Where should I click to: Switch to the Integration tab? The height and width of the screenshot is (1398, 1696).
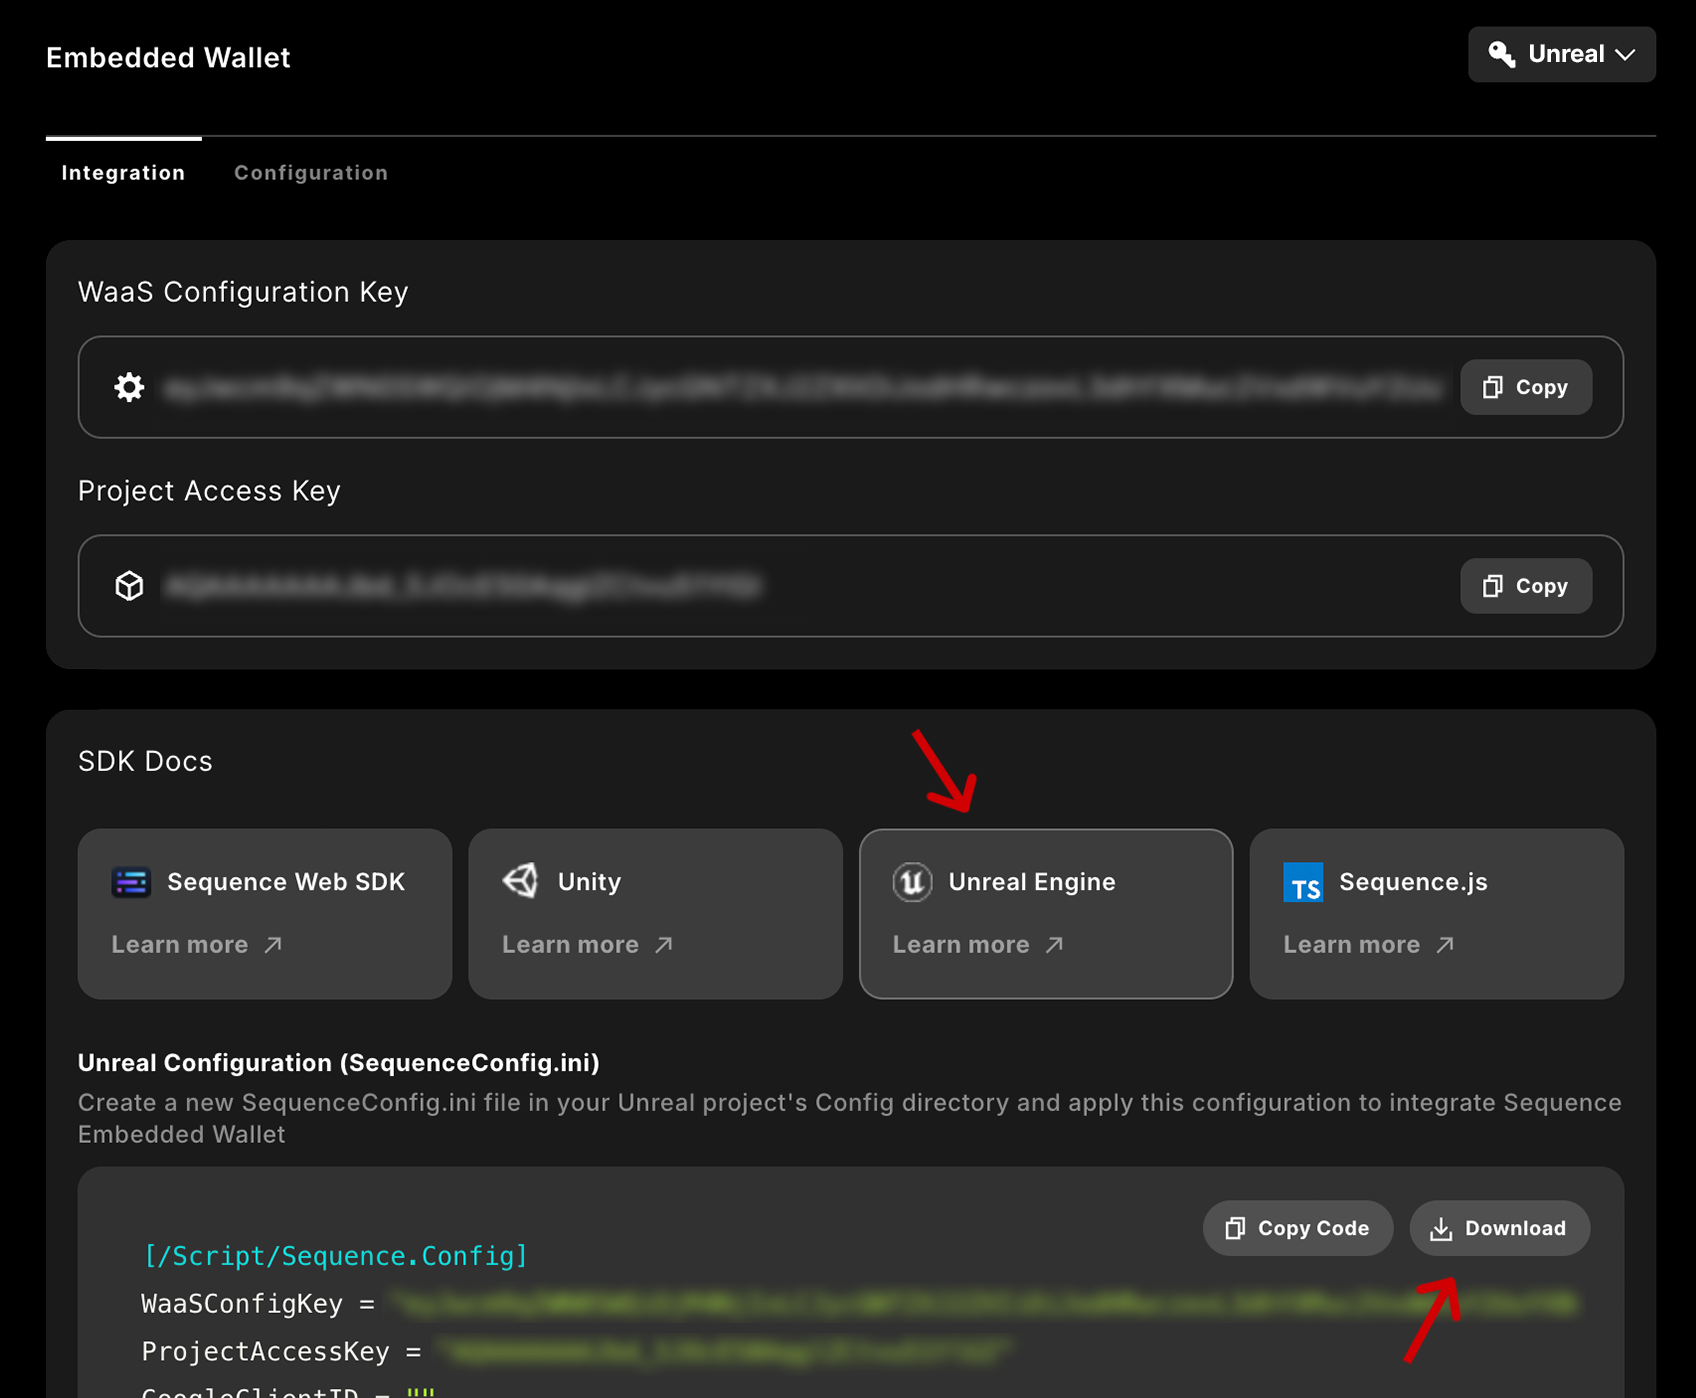coord(123,172)
